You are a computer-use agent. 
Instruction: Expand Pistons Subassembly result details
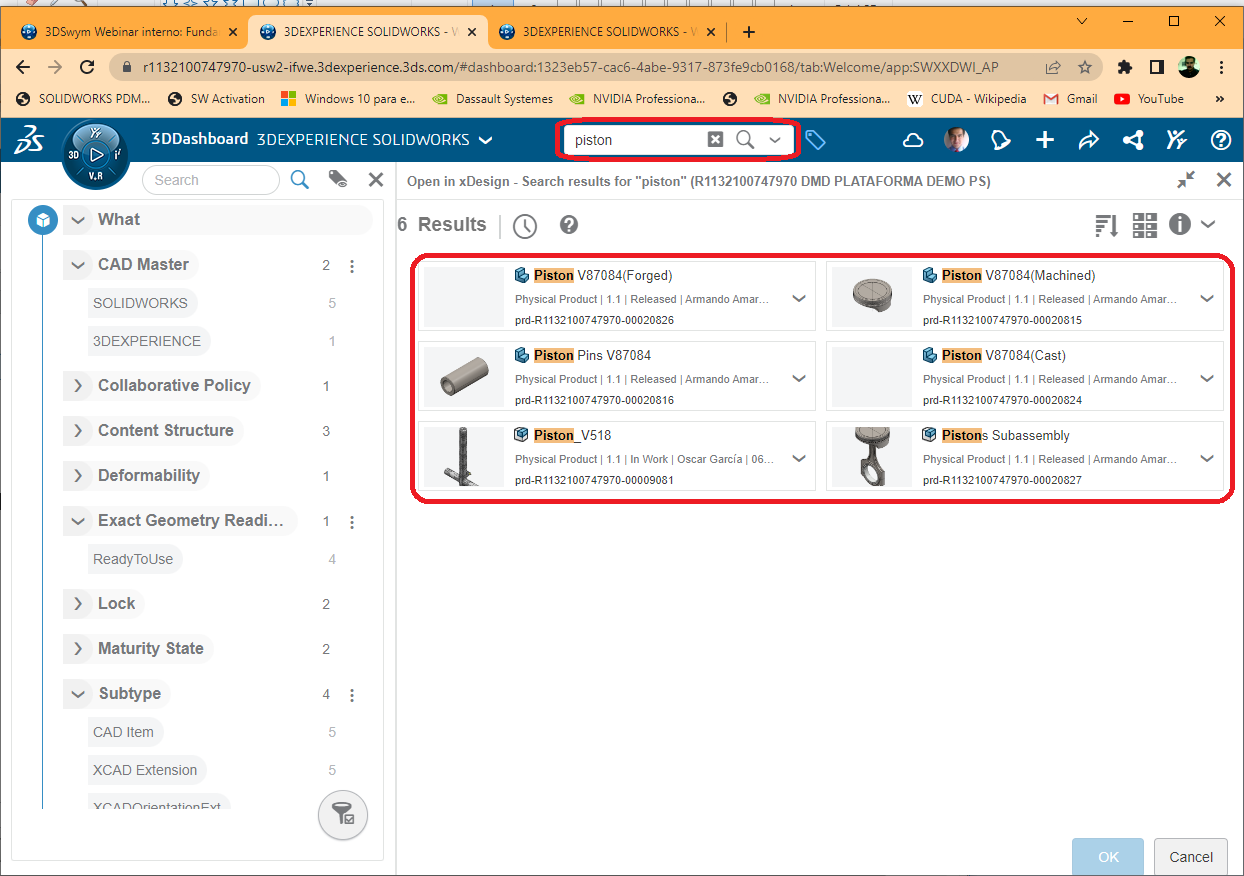point(1207,458)
